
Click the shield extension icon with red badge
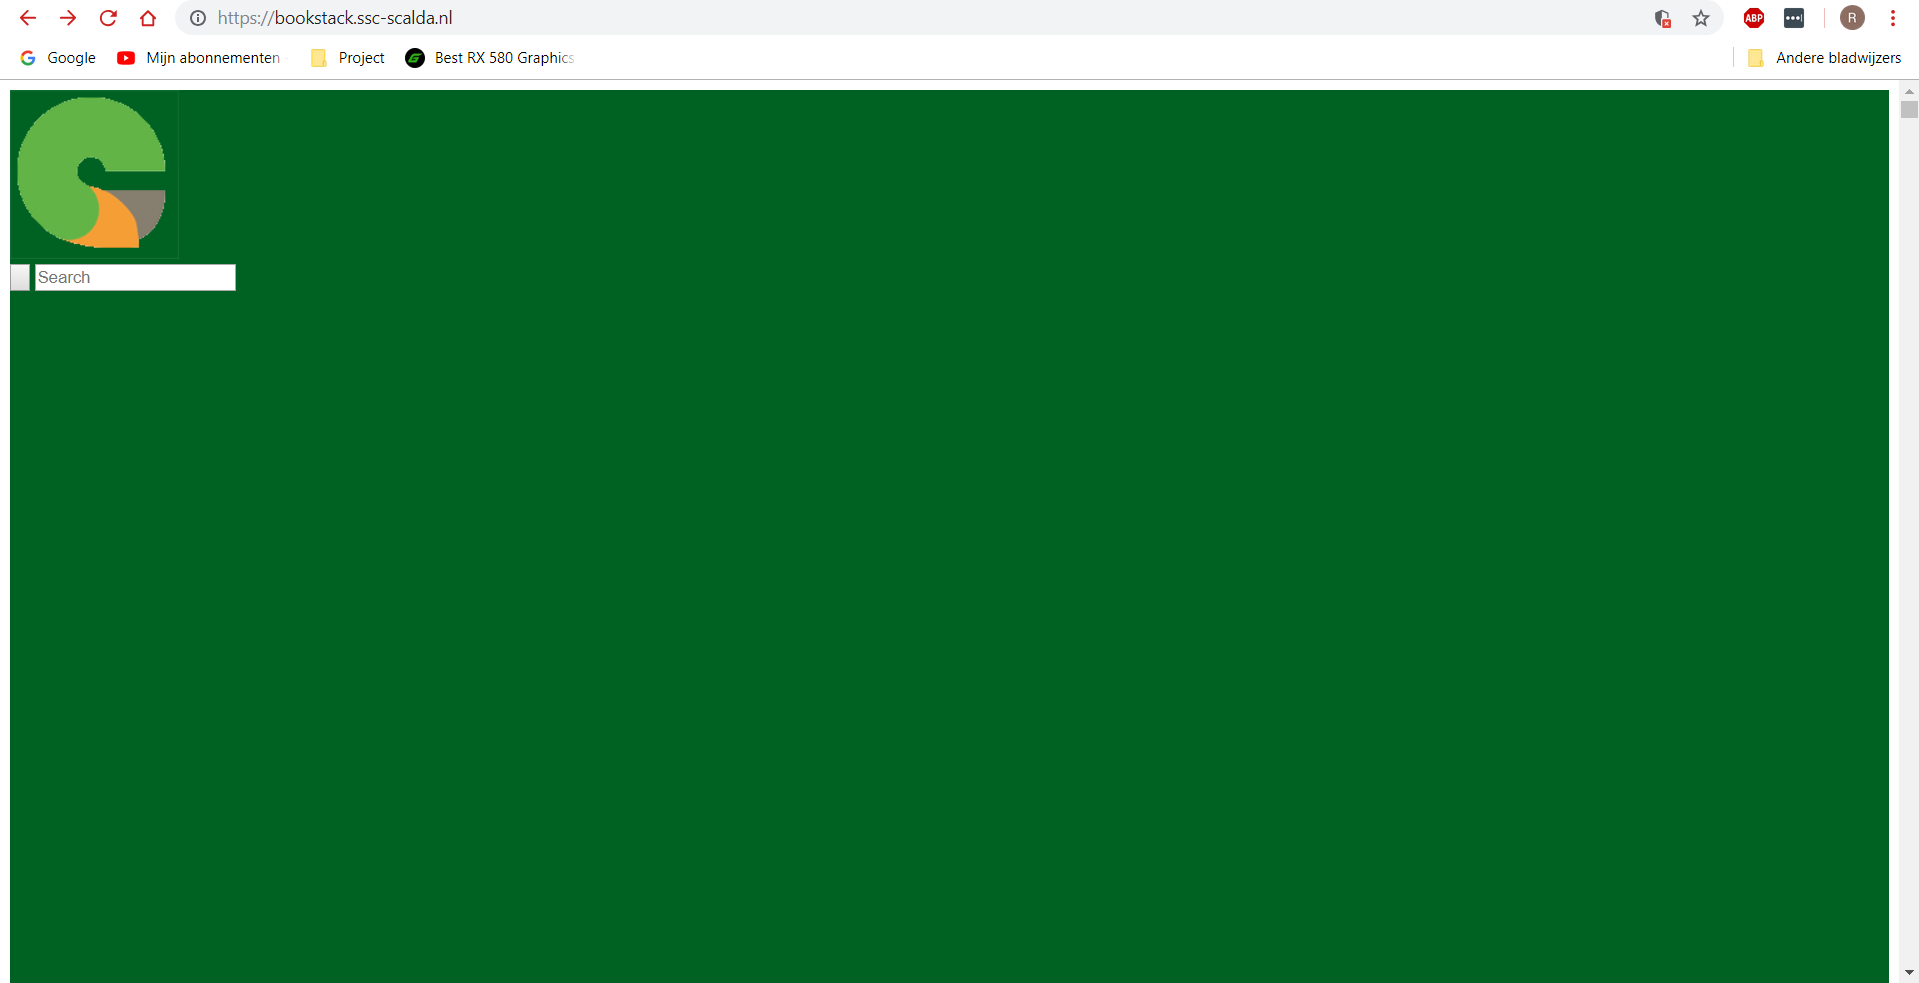1663,17
